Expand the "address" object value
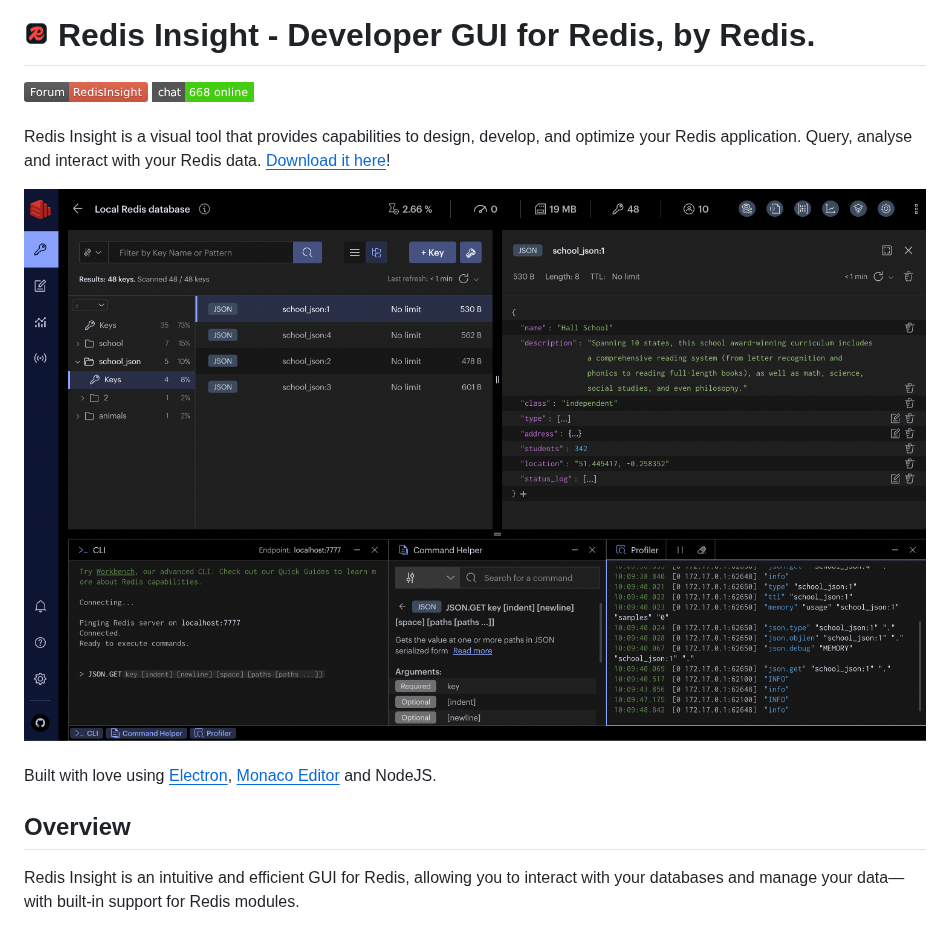 pyautogui.click(x=575, y=433)
